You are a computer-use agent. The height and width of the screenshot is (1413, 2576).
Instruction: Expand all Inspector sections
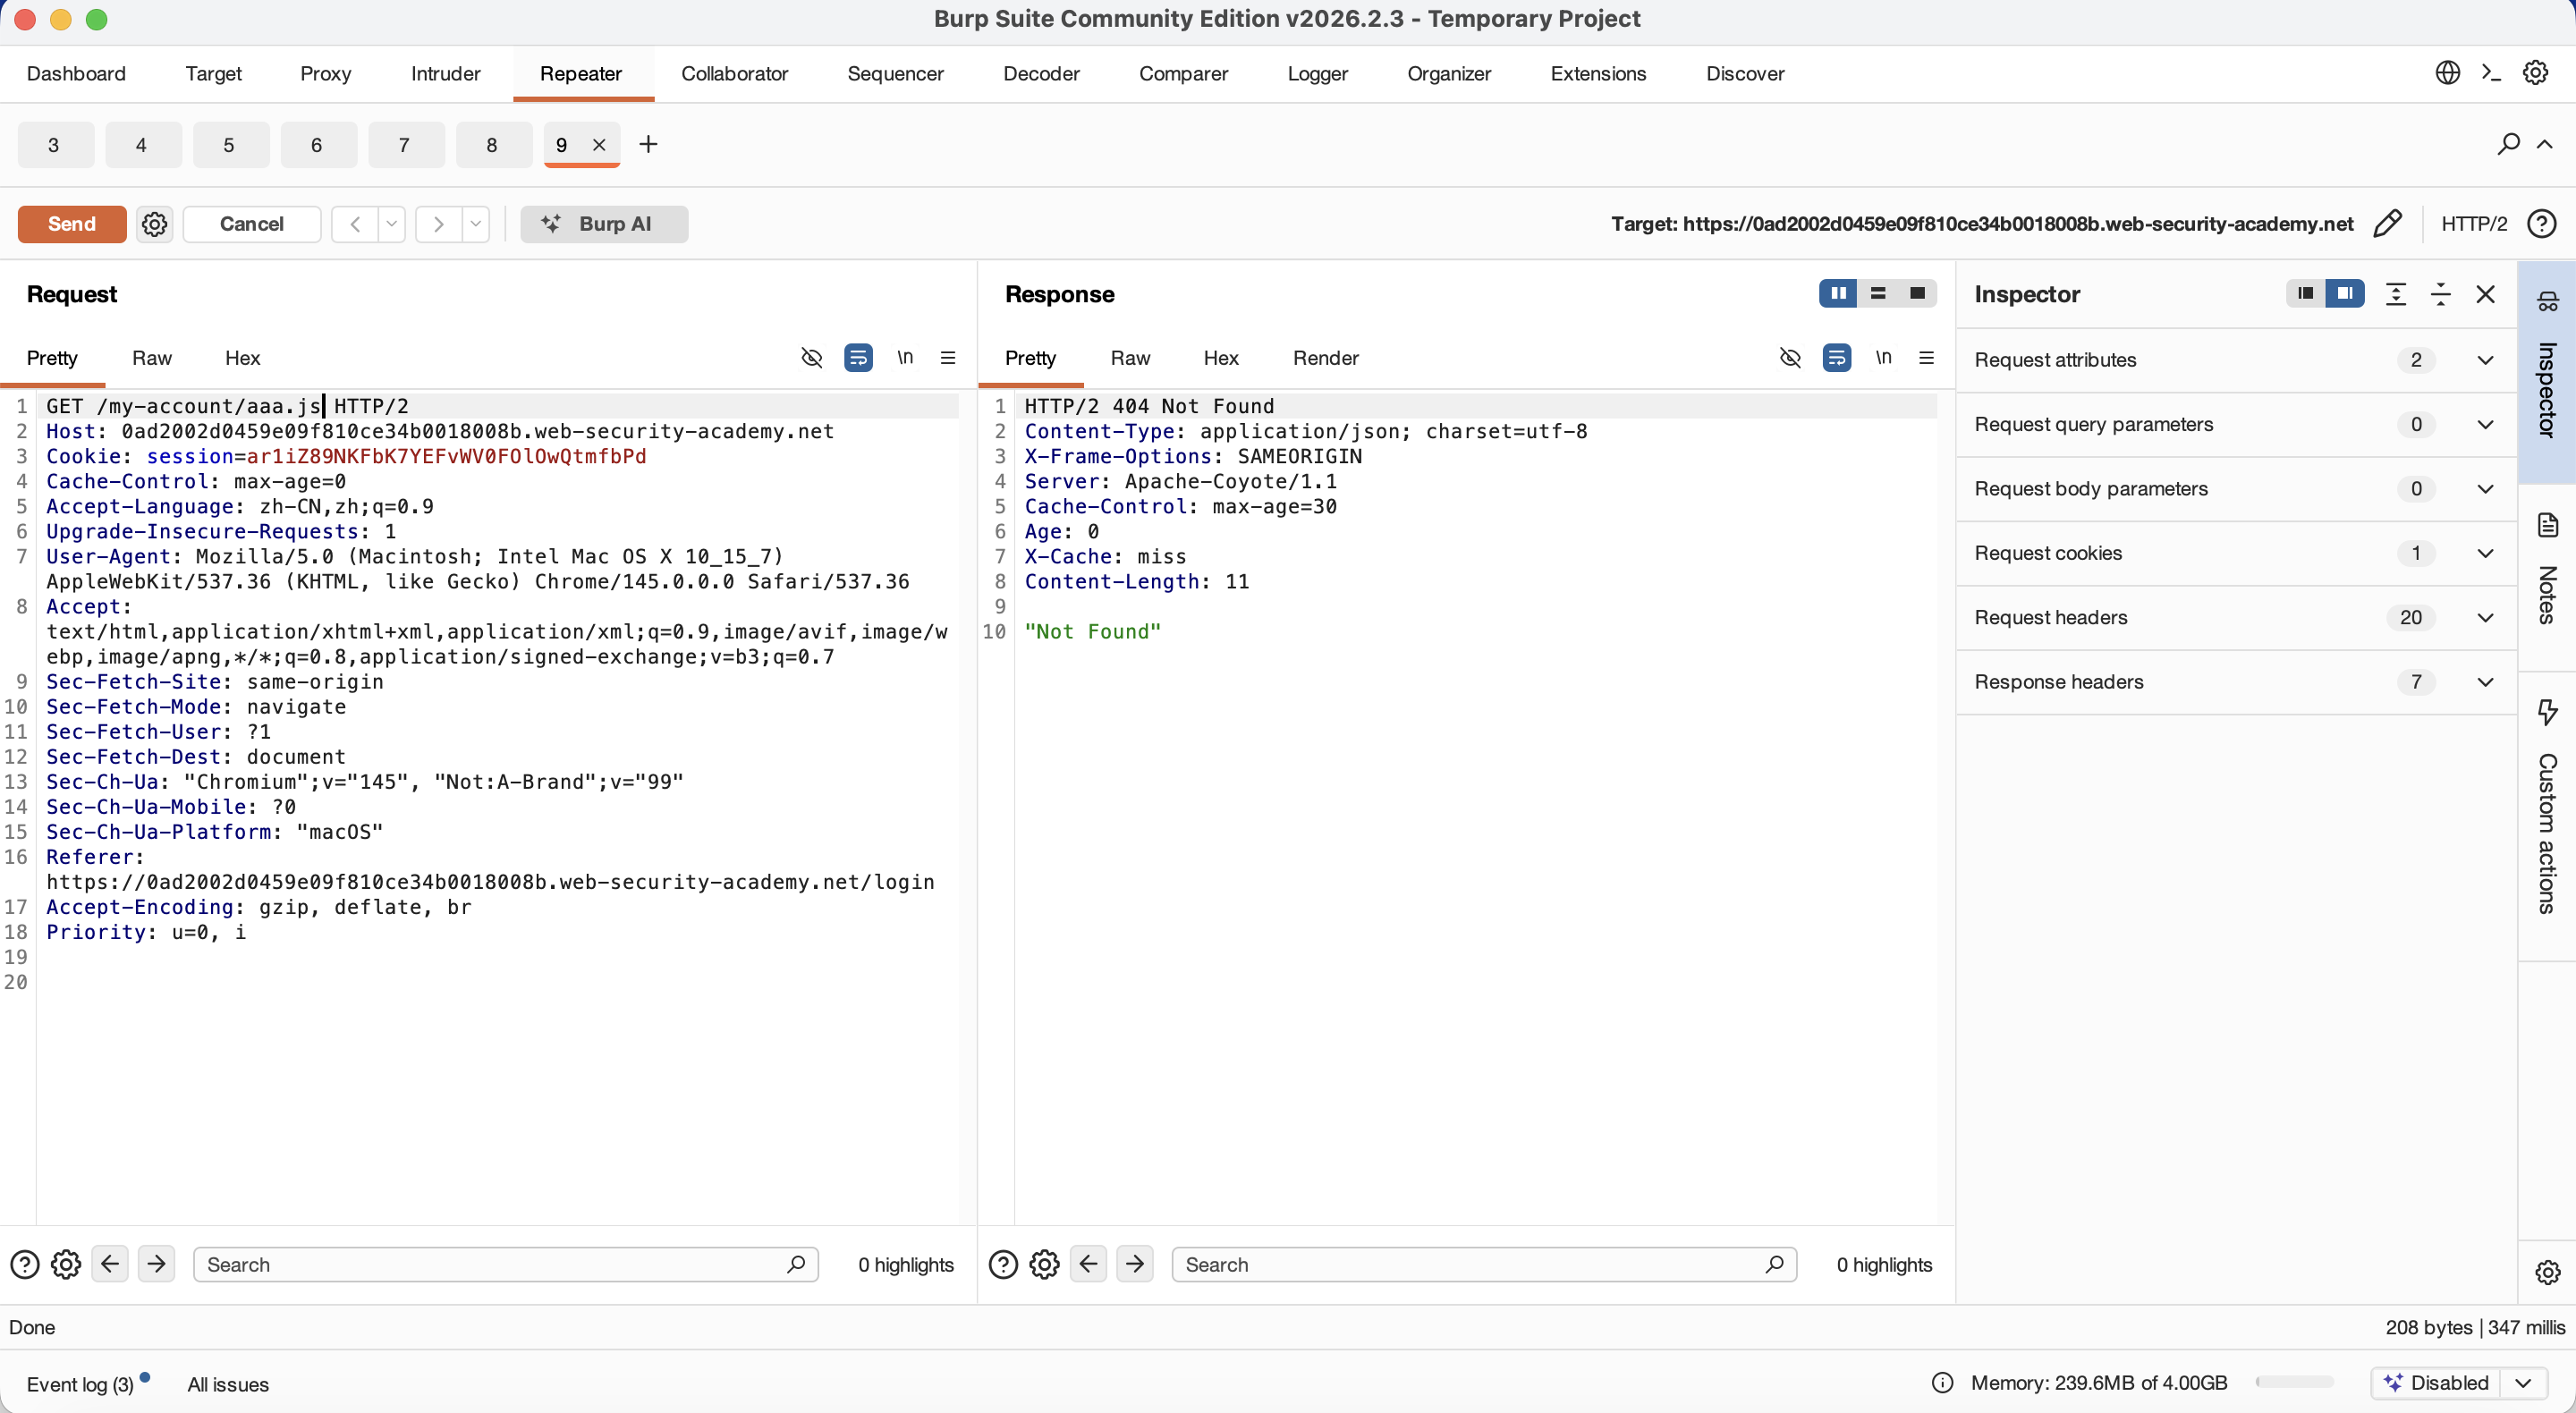coord(2396,294)
